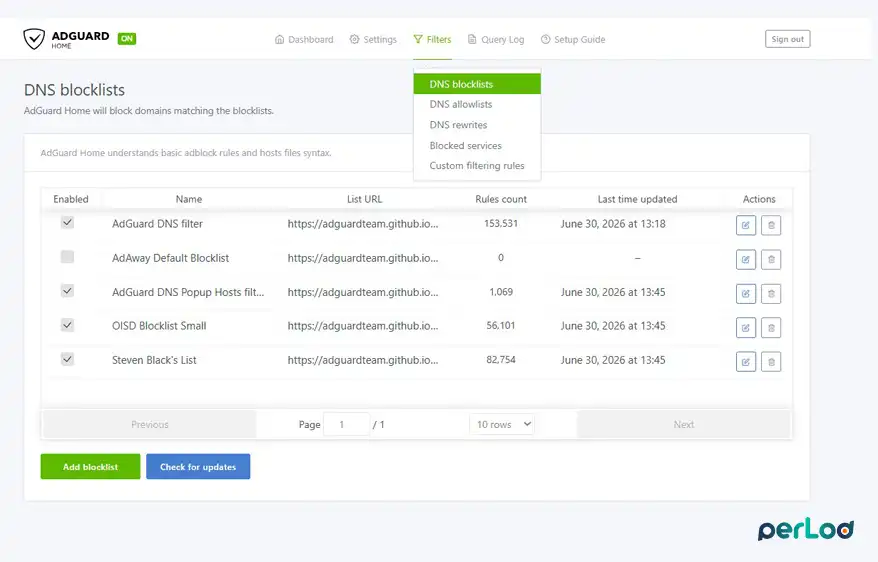This screenshot has width=878, height=562.
Task: Sort by the Name column header
Action: 189,199
